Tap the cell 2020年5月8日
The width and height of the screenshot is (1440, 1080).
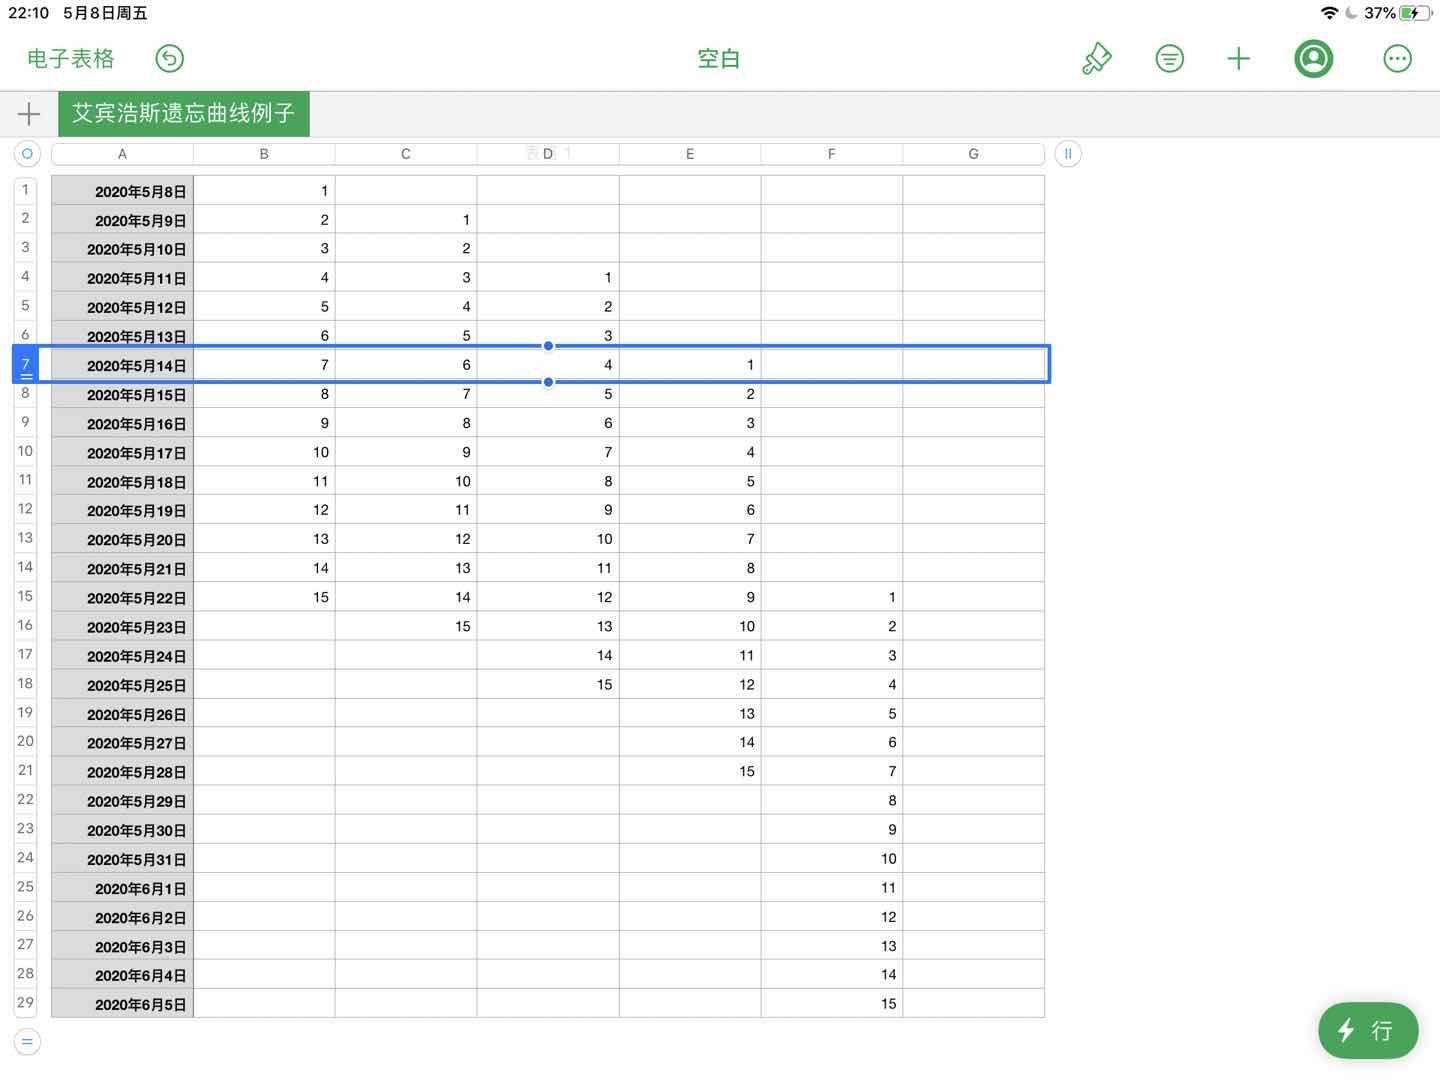[122, 190]
